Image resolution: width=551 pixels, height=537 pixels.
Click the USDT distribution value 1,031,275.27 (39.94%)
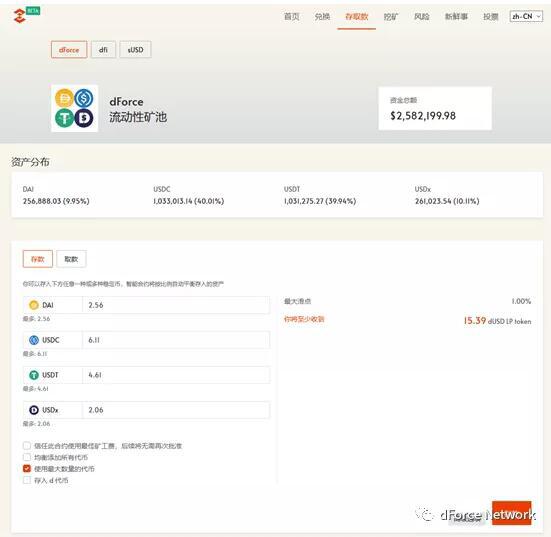pyautogui.click(x=320, y=201)
